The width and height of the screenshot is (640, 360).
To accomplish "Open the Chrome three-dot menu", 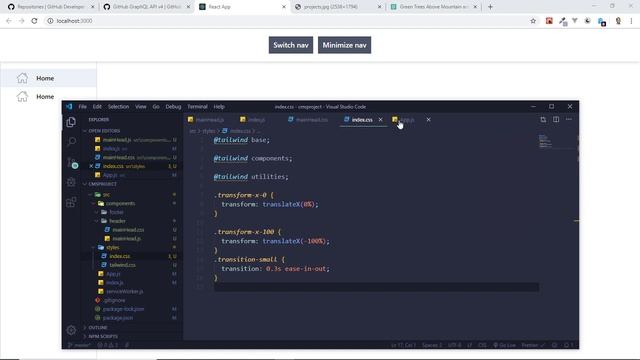I will (631, 21).
